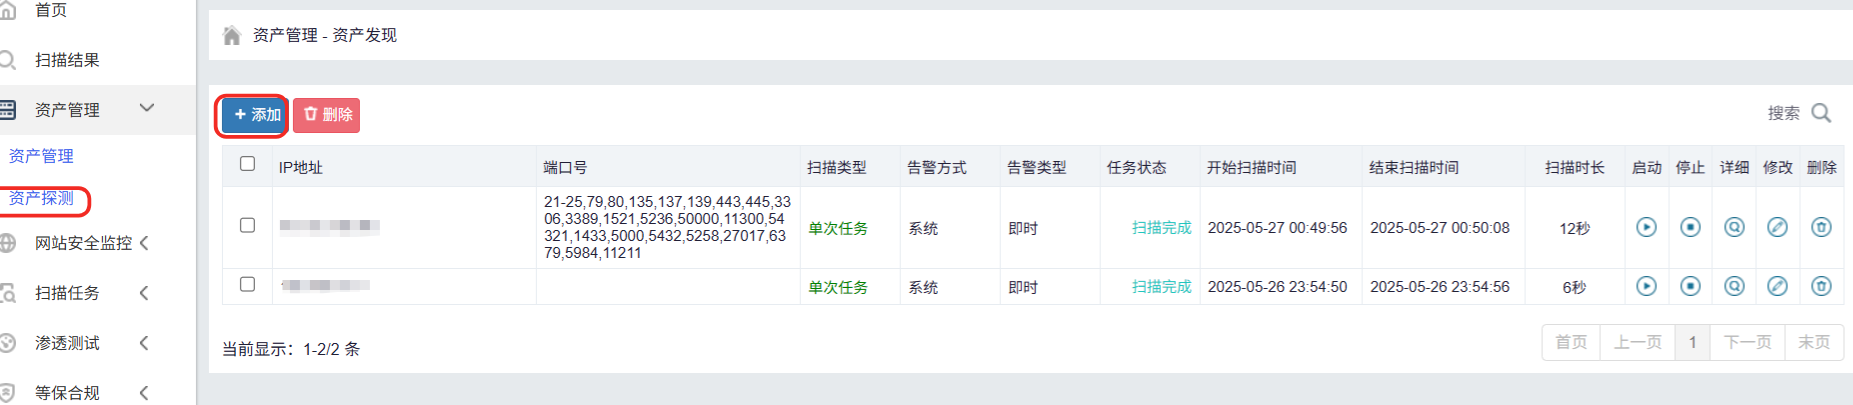Image resolution: width=1853 pixels, height=405 pixels.
Task: Click the 扫描时长 column header
Action: pos(1575,168)
